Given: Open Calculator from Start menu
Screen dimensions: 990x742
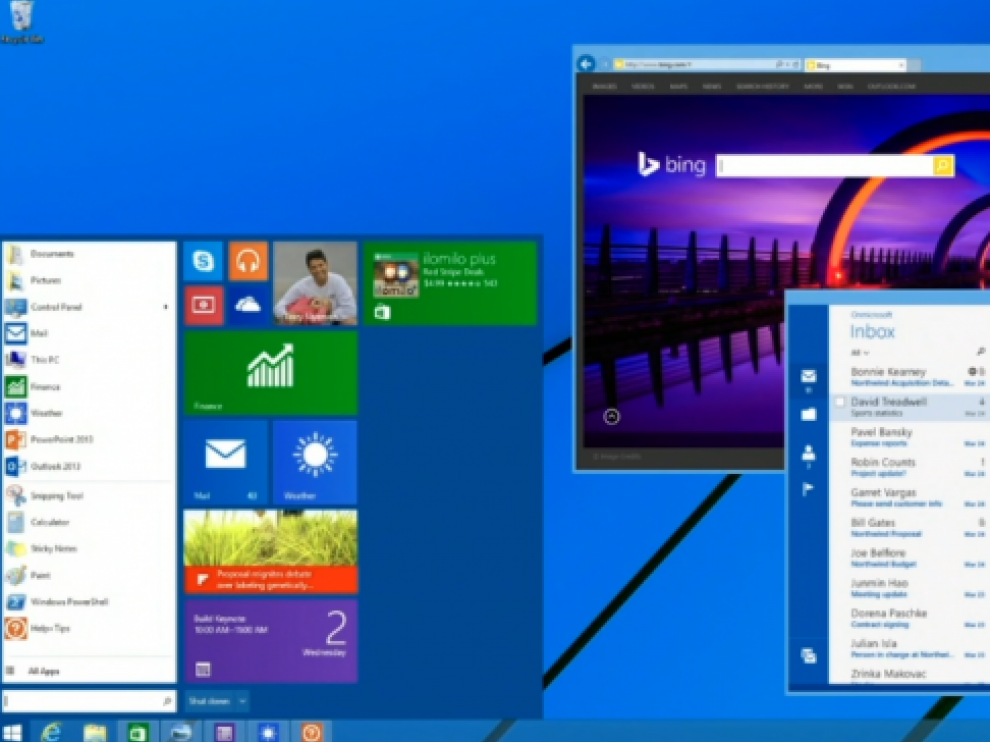Looking at the screenshot, I should [x=88, y=522].
